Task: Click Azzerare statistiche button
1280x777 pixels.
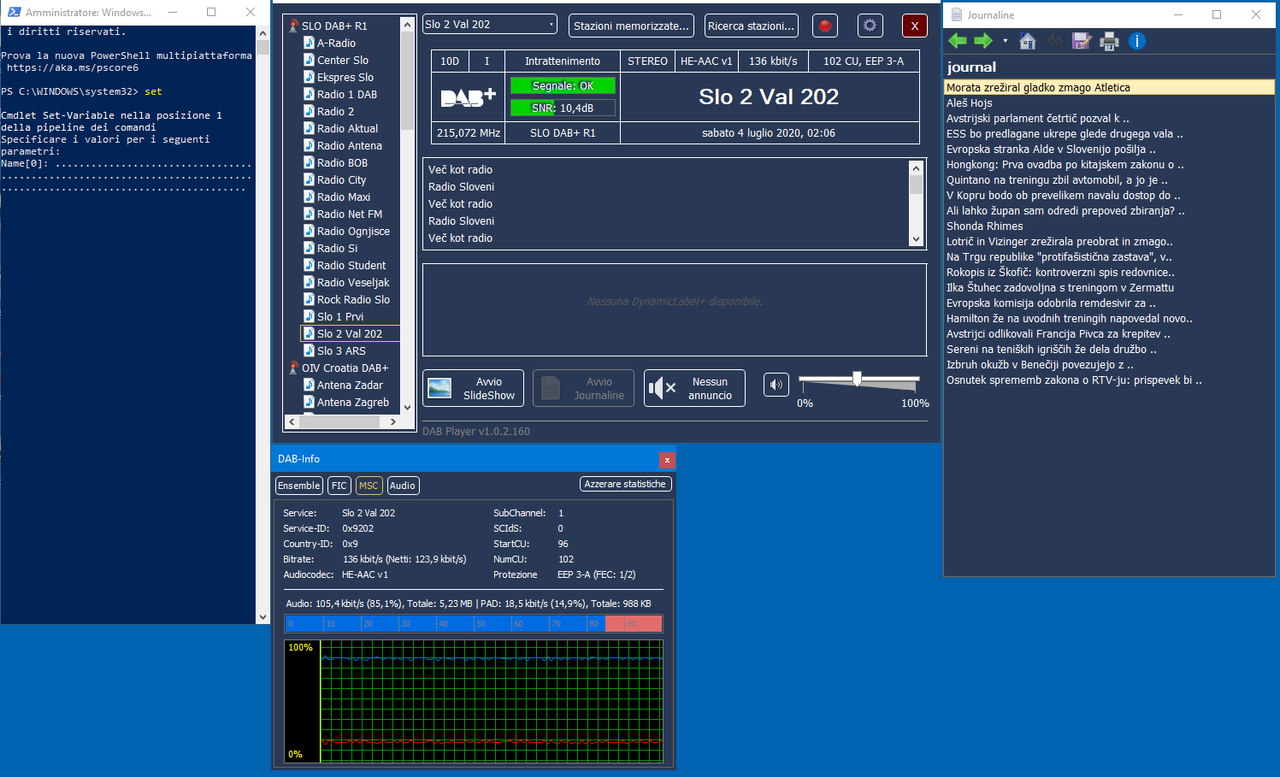Action: 625,484
